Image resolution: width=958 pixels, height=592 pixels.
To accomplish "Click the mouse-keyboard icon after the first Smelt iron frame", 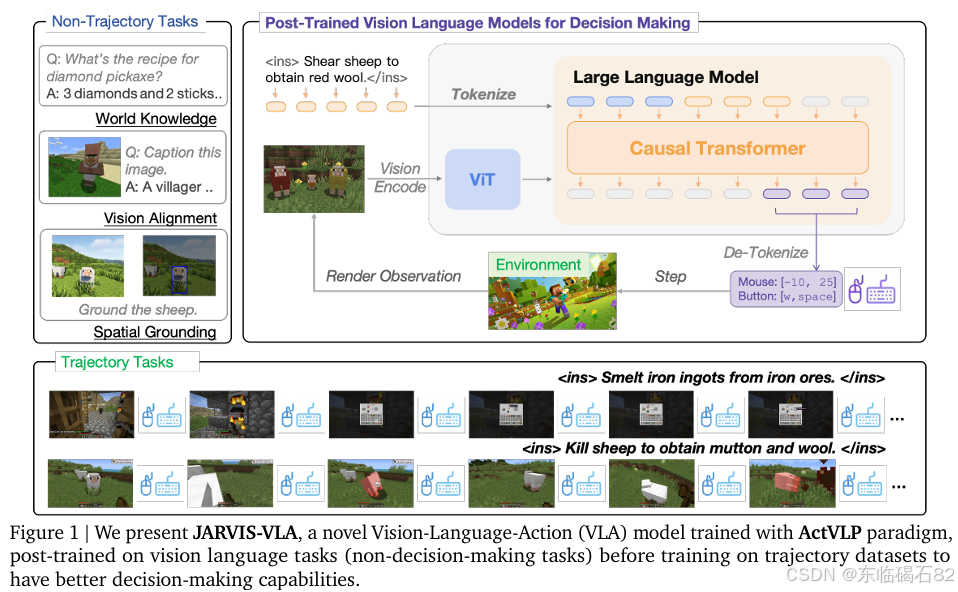I will coord(162,417).
